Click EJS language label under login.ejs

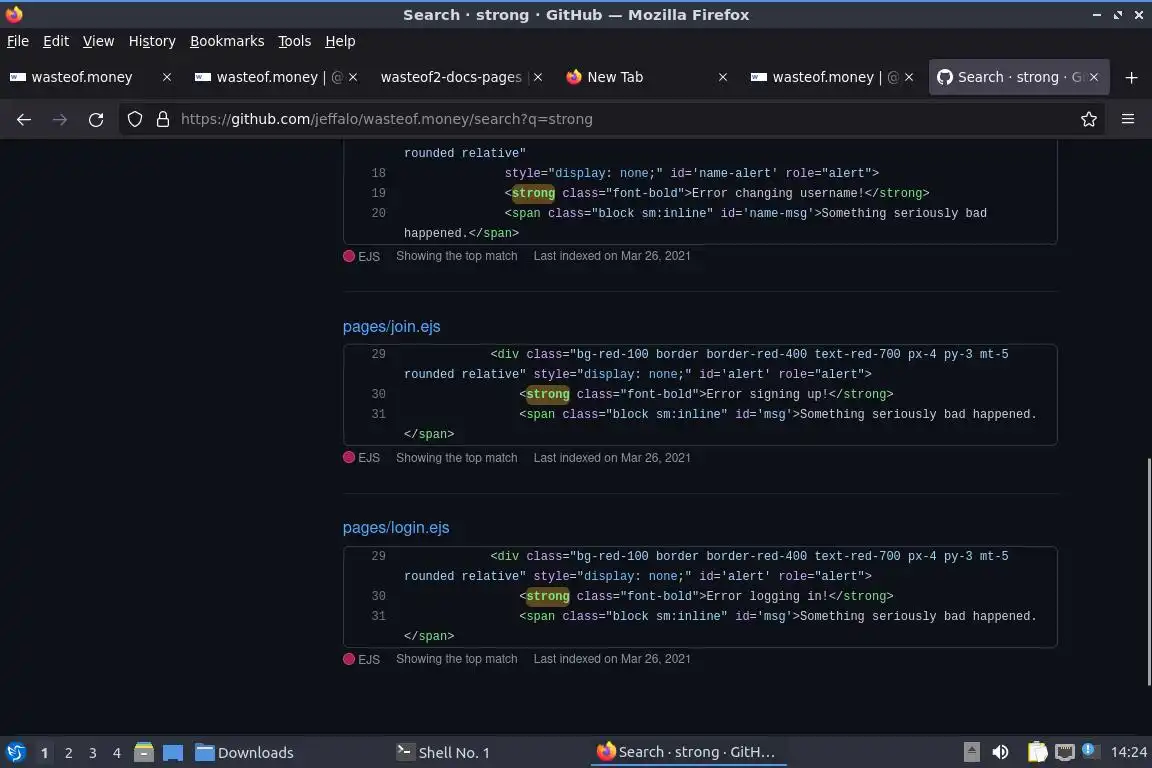369,659
